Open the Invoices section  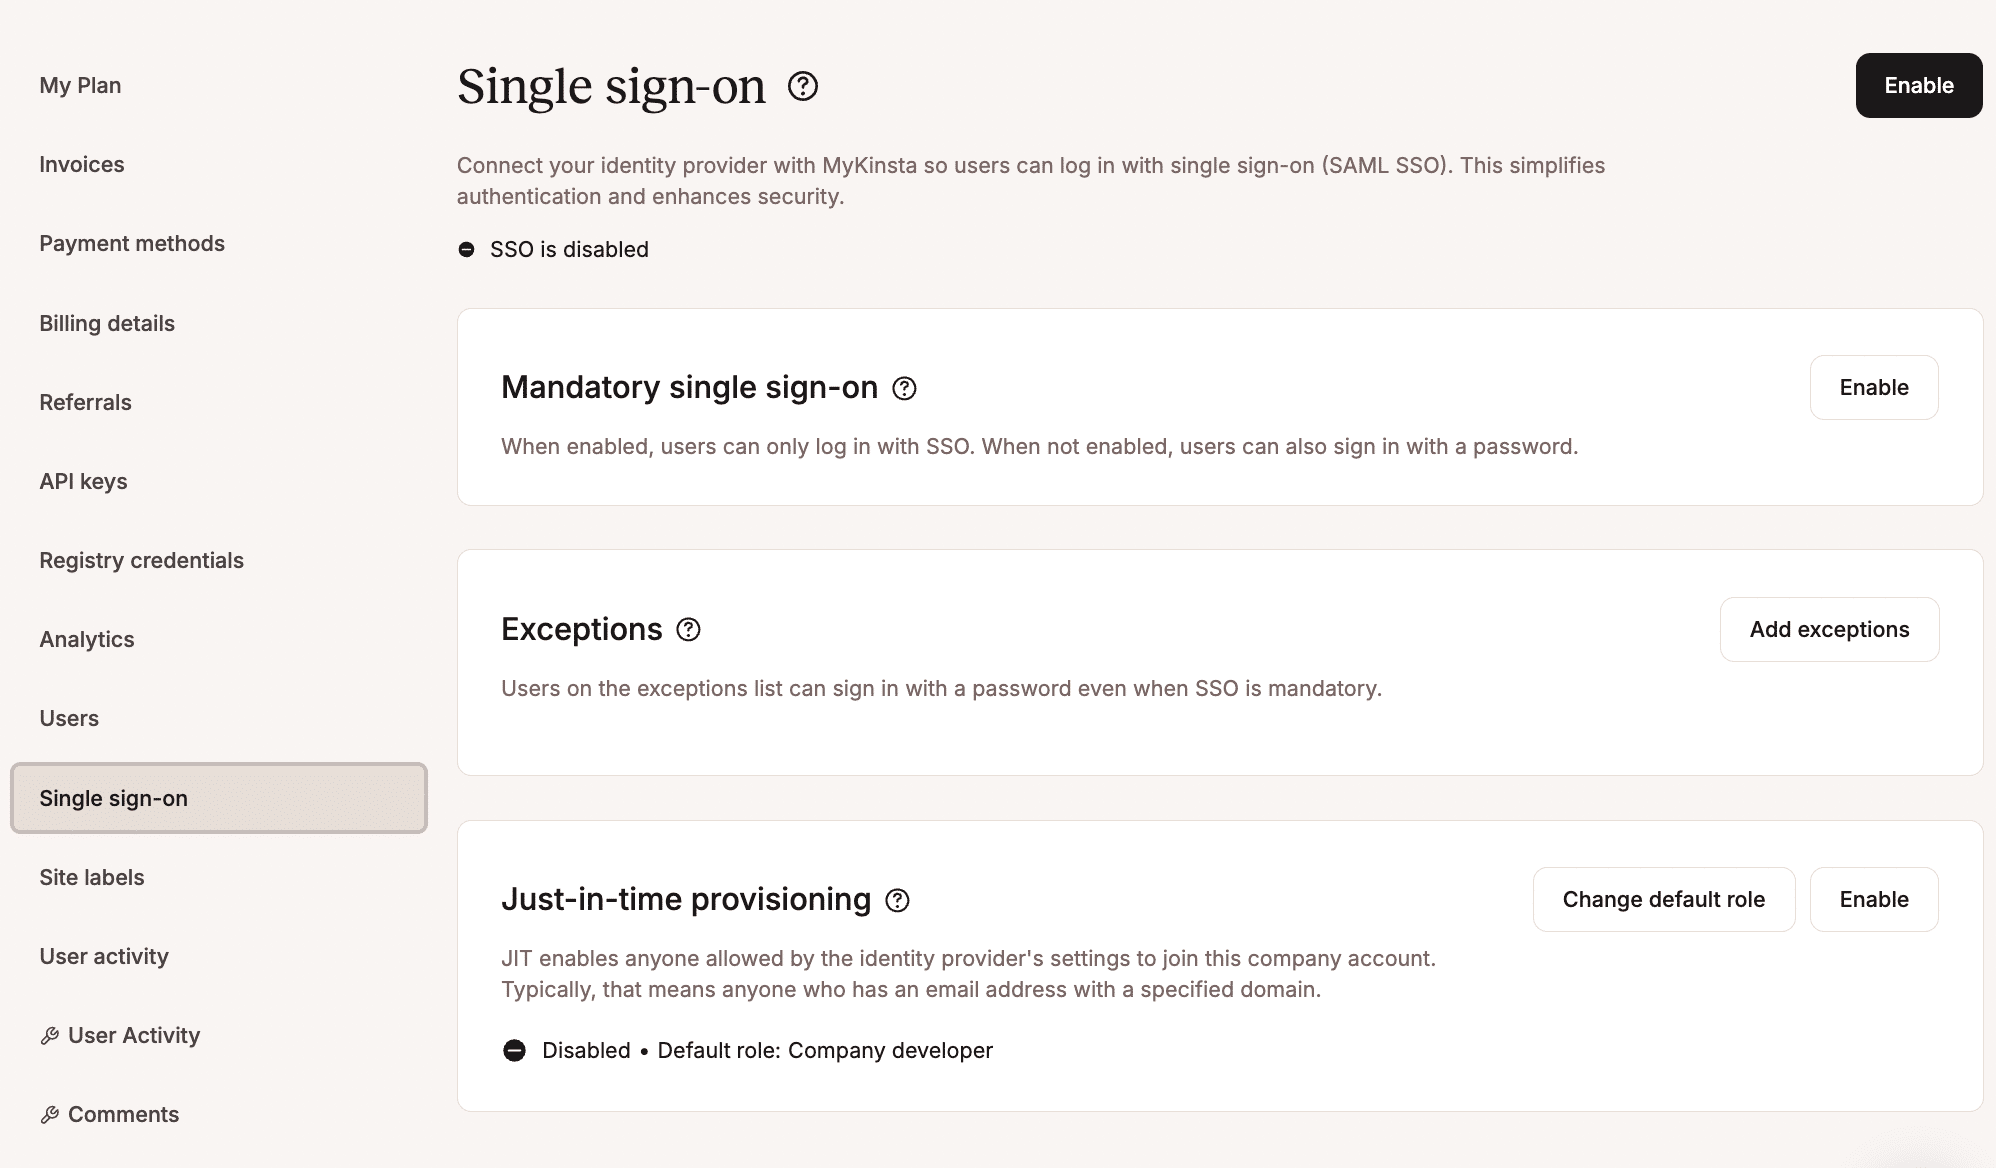81,164
